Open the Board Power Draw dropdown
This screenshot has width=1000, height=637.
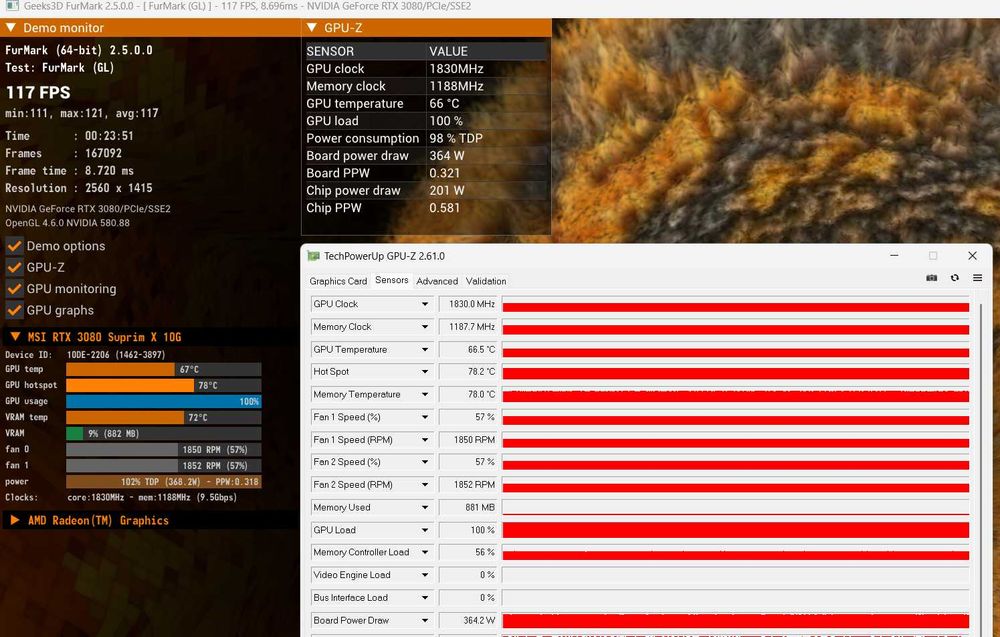(x=425, y=620)
